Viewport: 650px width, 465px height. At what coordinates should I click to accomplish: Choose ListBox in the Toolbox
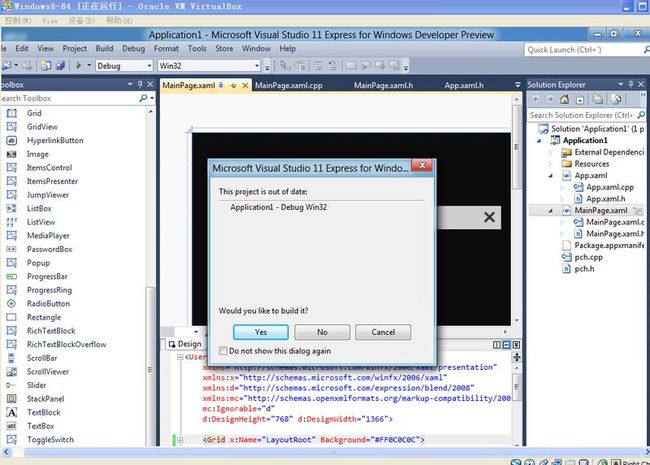point(39,208)
